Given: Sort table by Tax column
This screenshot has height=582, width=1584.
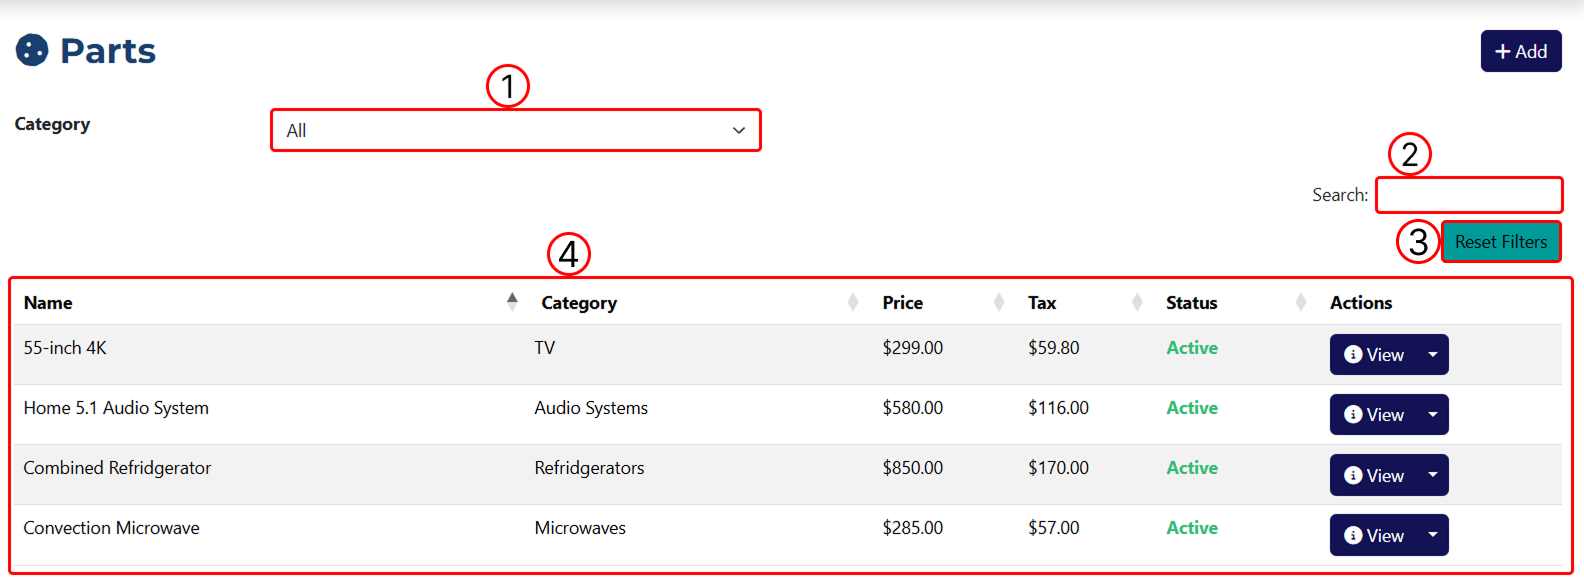Looking at the screenshot, I should 1042,303.
